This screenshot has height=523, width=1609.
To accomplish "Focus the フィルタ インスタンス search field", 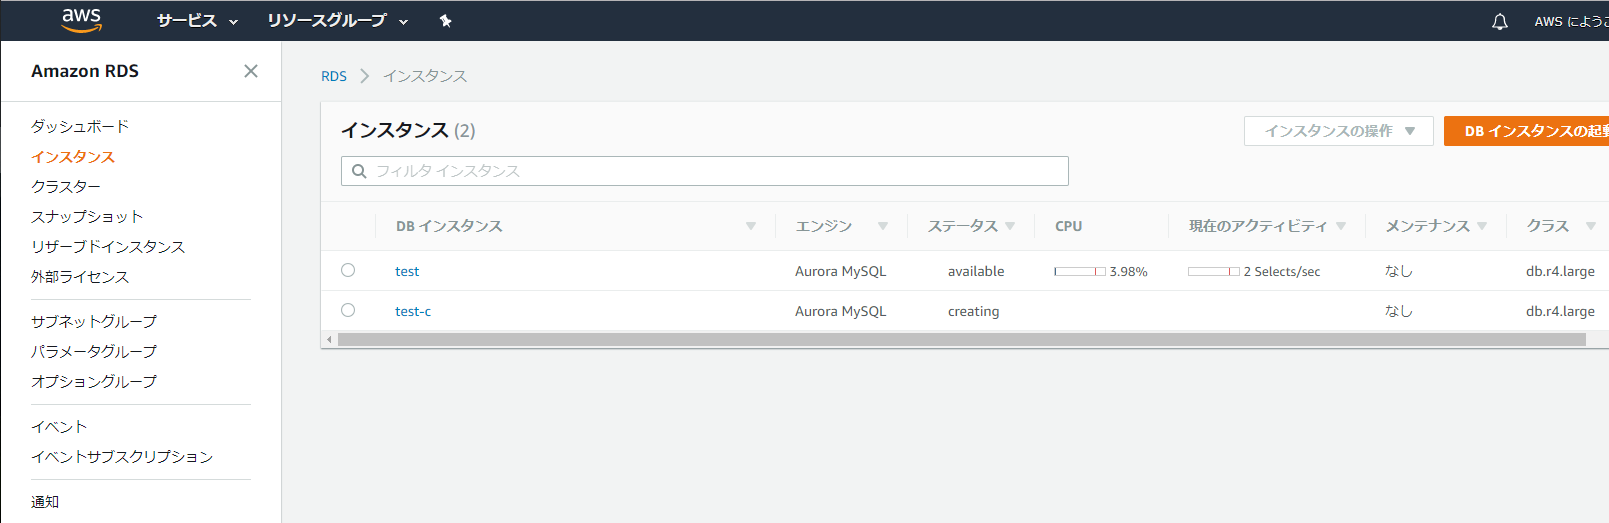I will pos(705,171).
